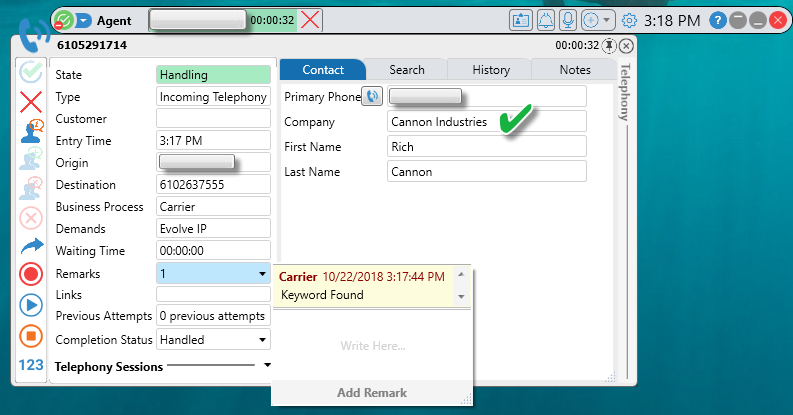Click the notification bell icon in top toolbar

[x=546, y=20]
